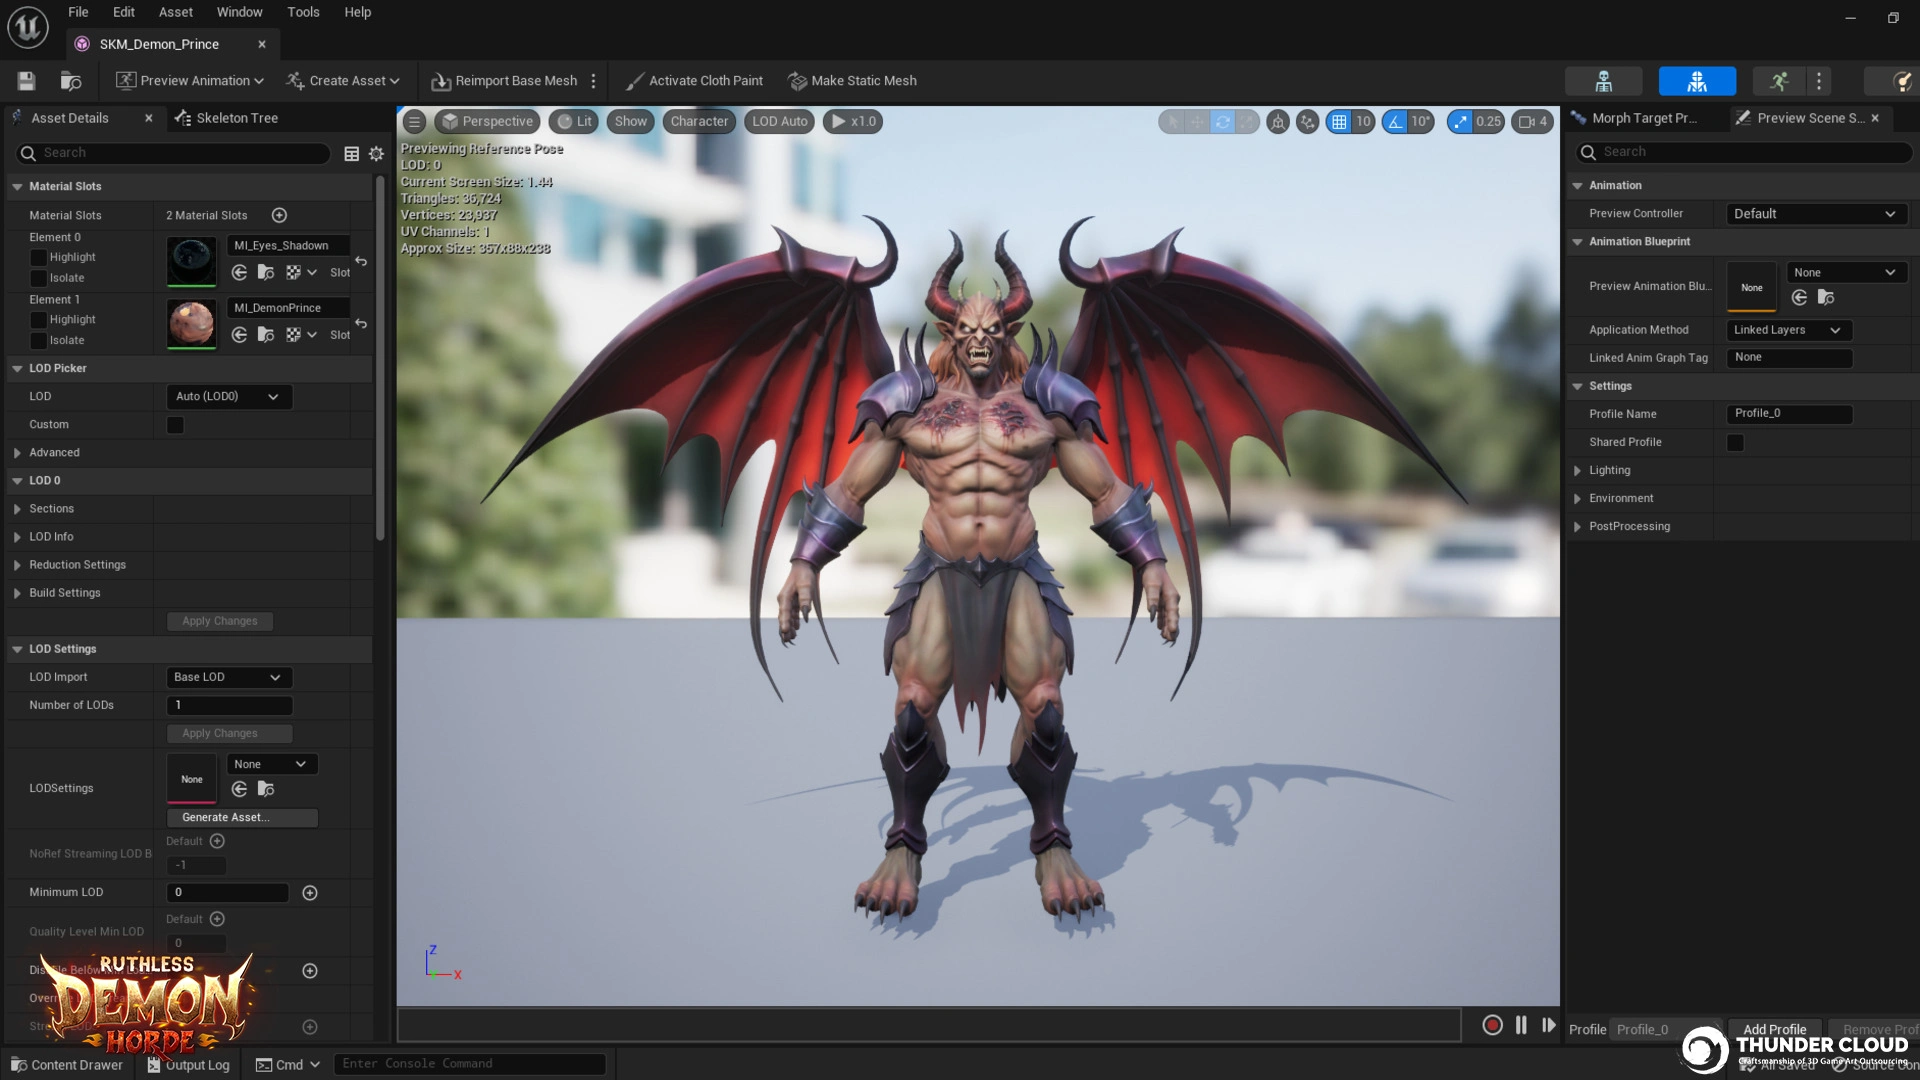Open the LOD Auto (LOD0) dropdown

229,397
